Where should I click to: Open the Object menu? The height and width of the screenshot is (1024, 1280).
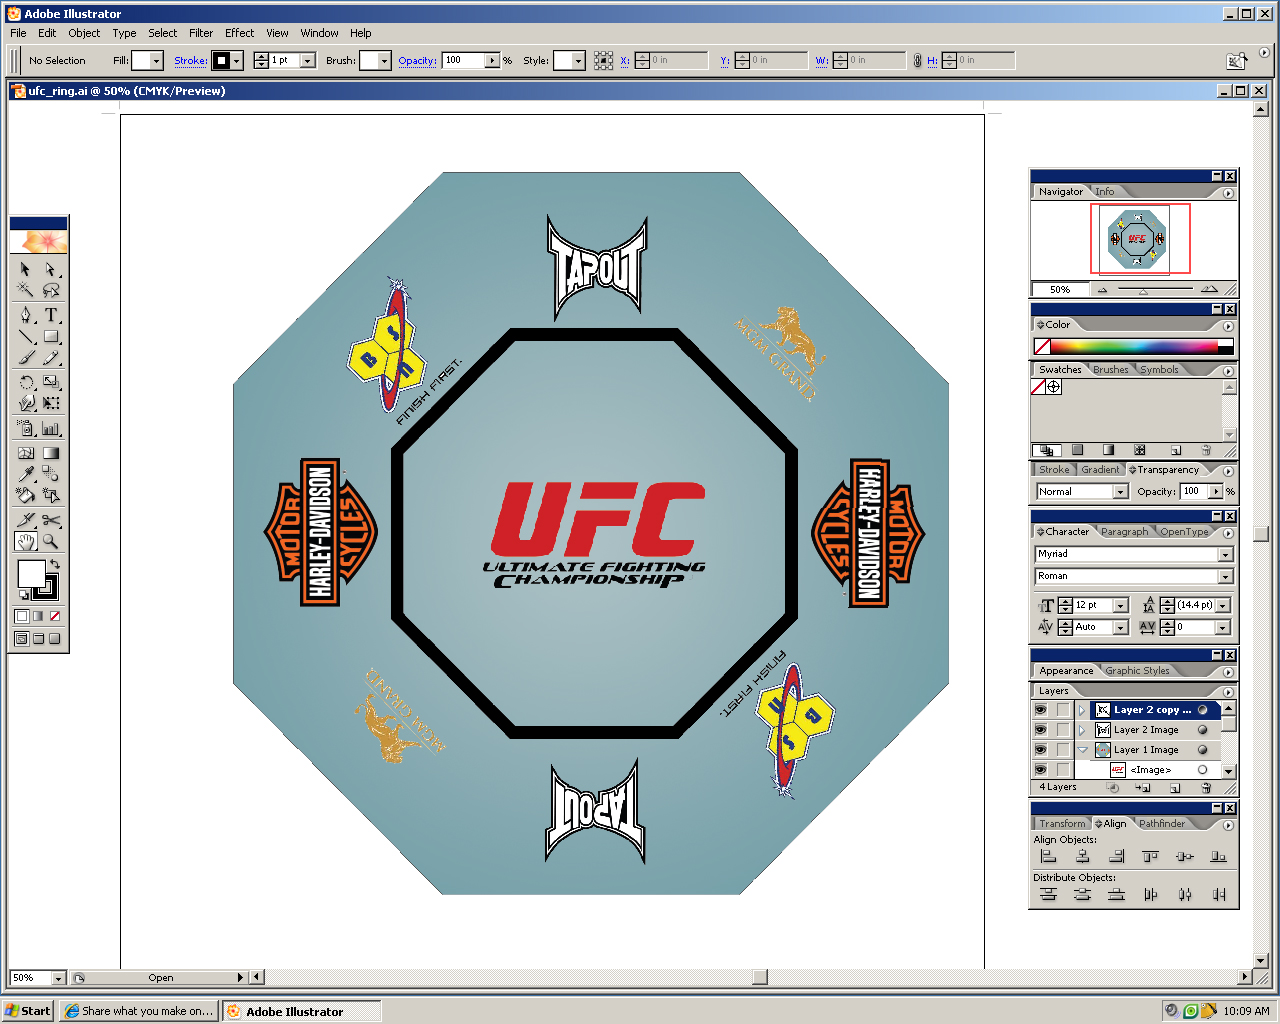[x=84, y=33]
